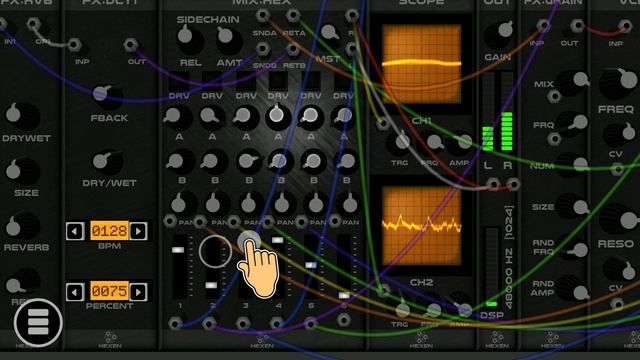The image size is (640, 360).
Task: Click the CH2 scope display
Action: [x=422, y=226]
